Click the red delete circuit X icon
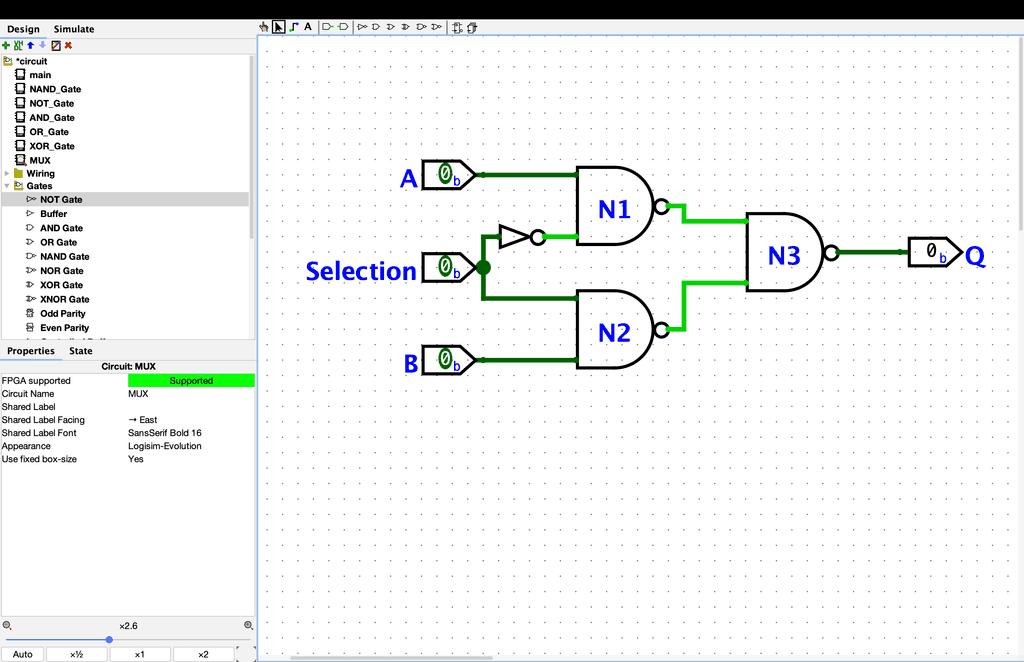This screenshot has width=1024, height=662. tap(68, 45)
